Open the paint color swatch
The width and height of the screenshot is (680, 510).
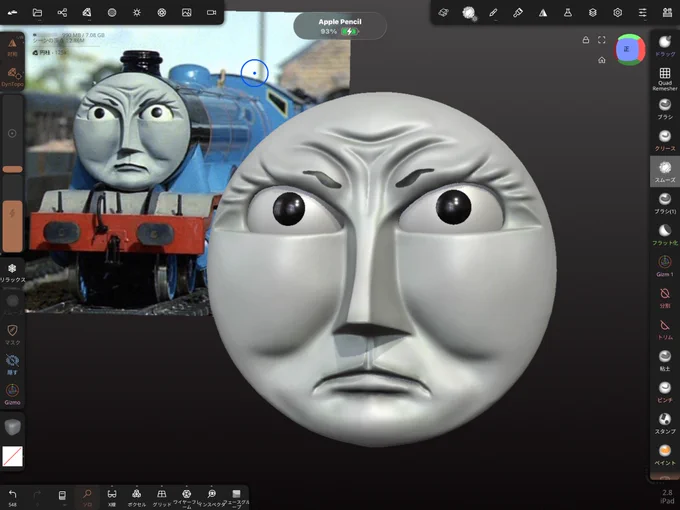click(x=13, y=456)
